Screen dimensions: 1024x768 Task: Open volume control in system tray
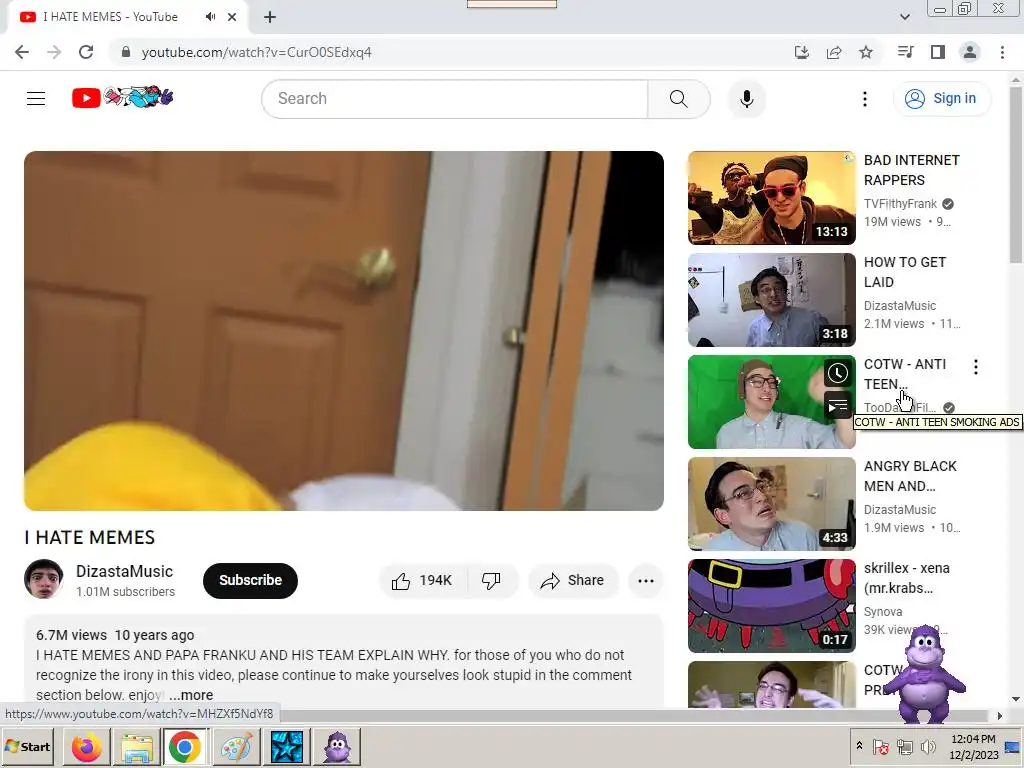(927, 746)
